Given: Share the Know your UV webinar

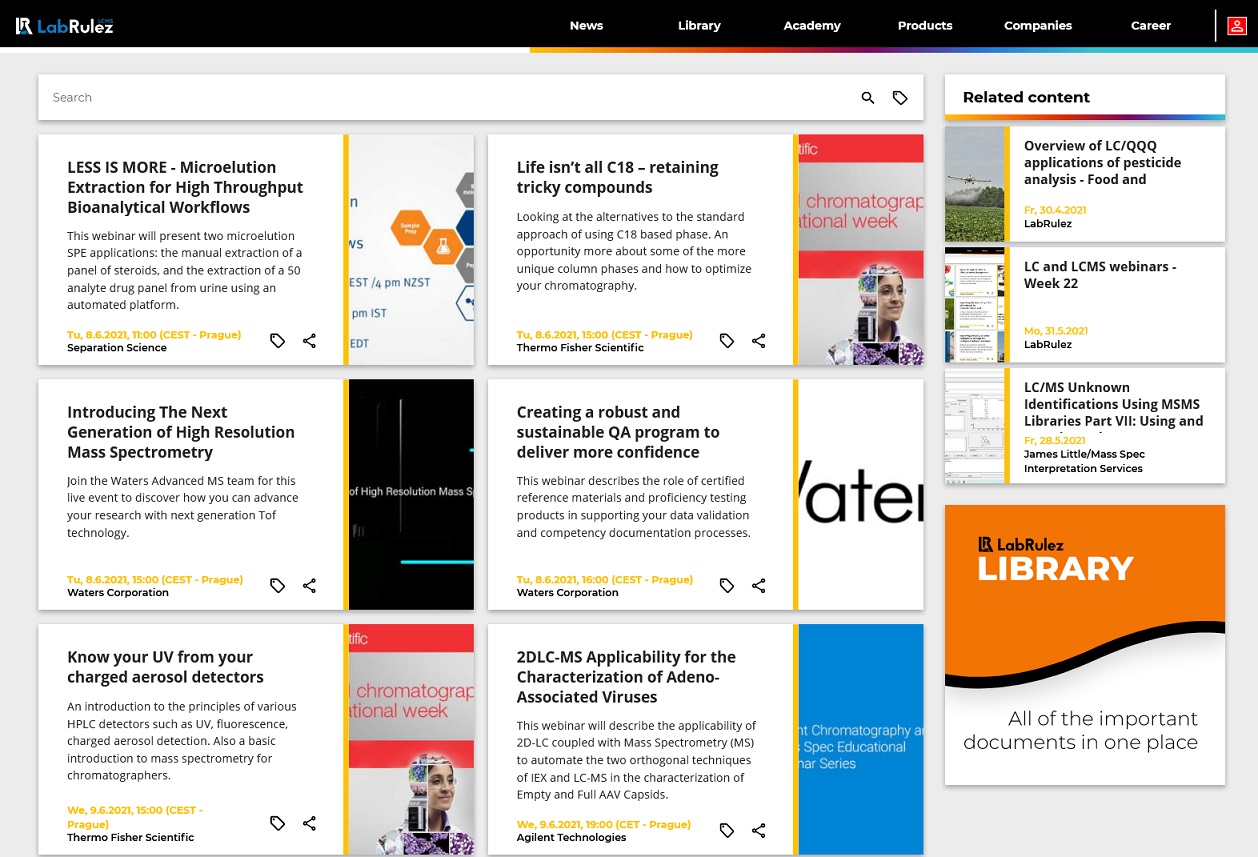Looking at the screenshot, I should click(x=309, y=824).
